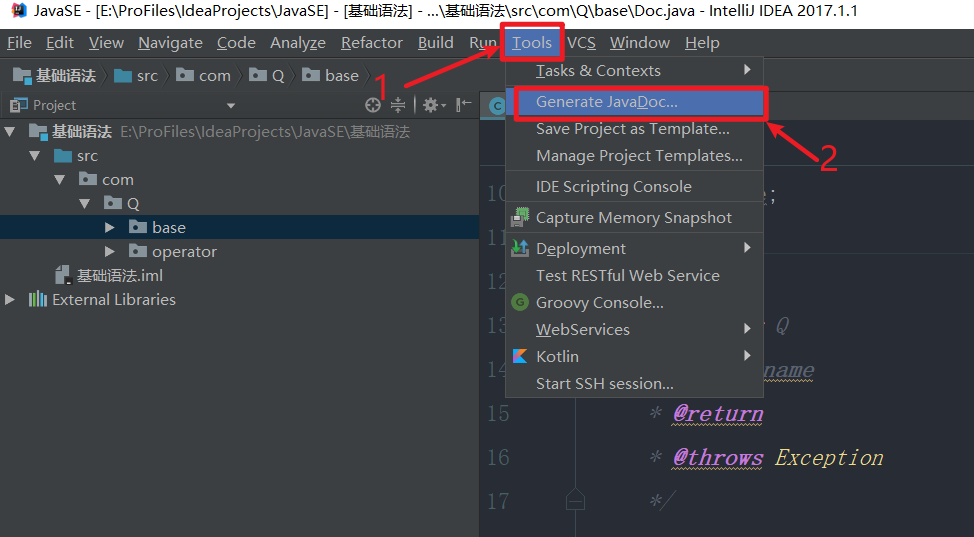
Task: Expand the base package node
Action: pos(109,227)
